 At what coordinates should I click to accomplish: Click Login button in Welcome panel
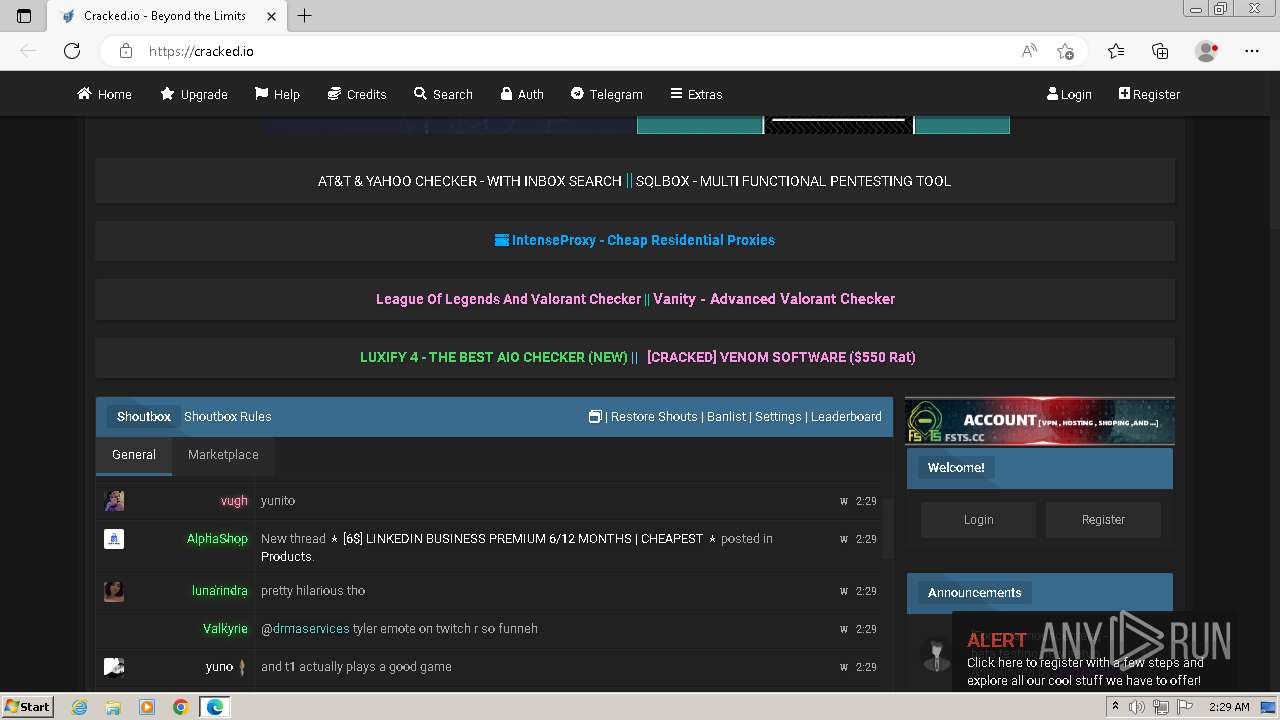pos(979,520)
